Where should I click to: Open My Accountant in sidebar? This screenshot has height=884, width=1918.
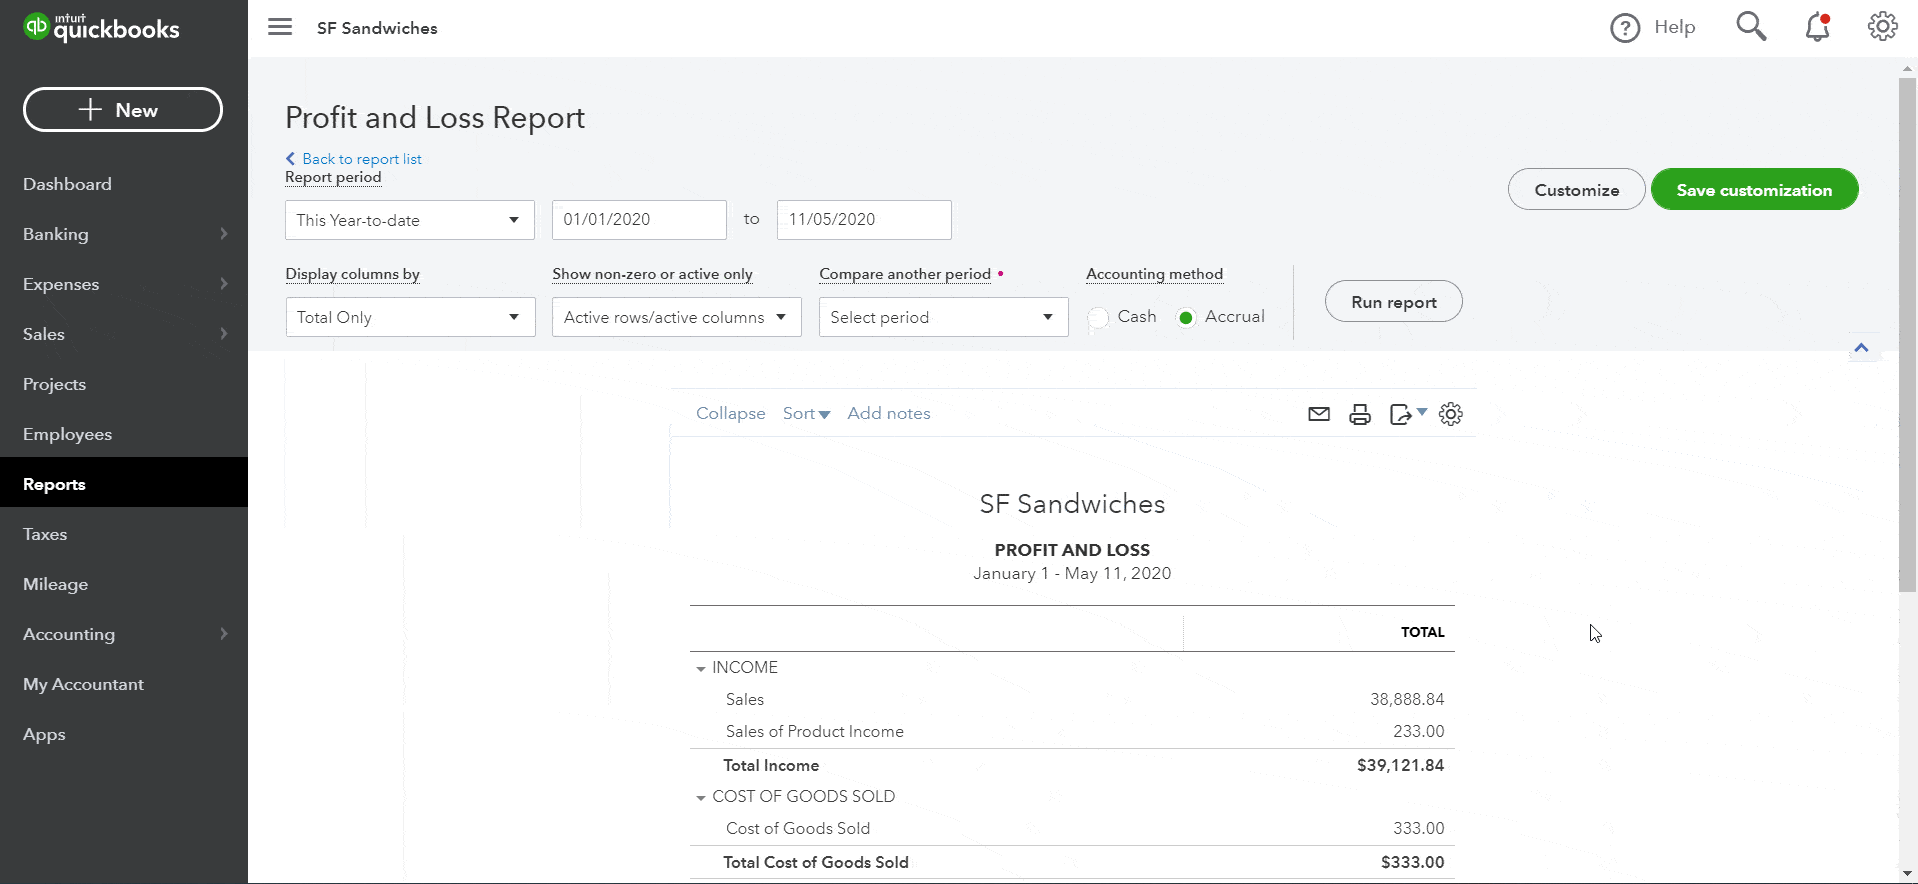(83, 684)
